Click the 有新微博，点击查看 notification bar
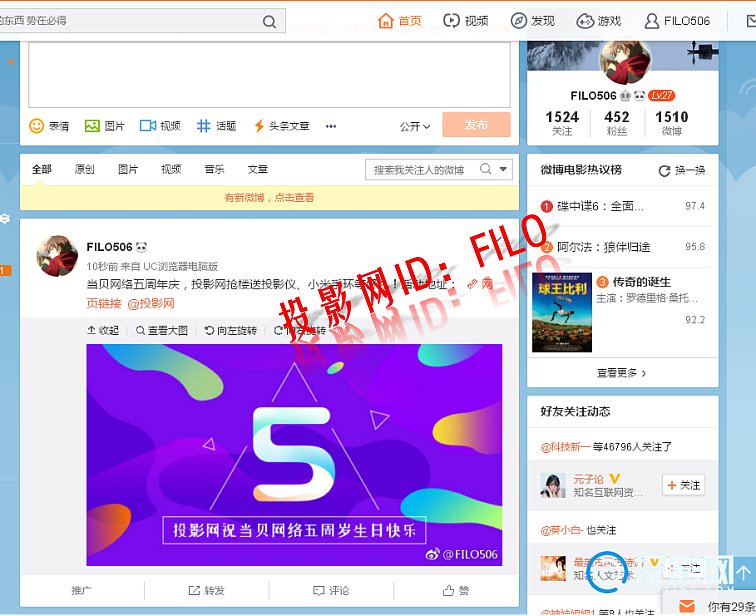Viewport: 756px width, 616px height. [269, 197]
